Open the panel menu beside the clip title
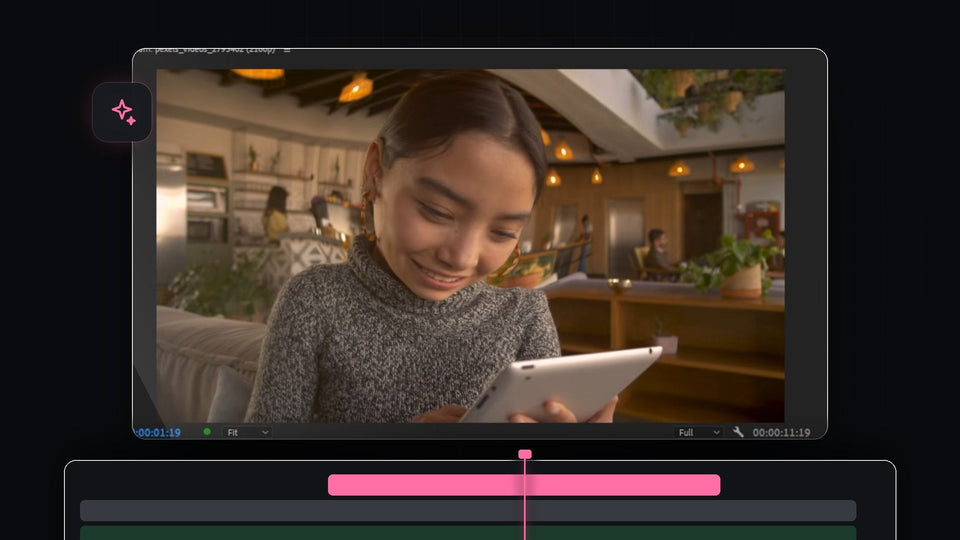Screen dimensions: 960x540 [x=287, y=50]
